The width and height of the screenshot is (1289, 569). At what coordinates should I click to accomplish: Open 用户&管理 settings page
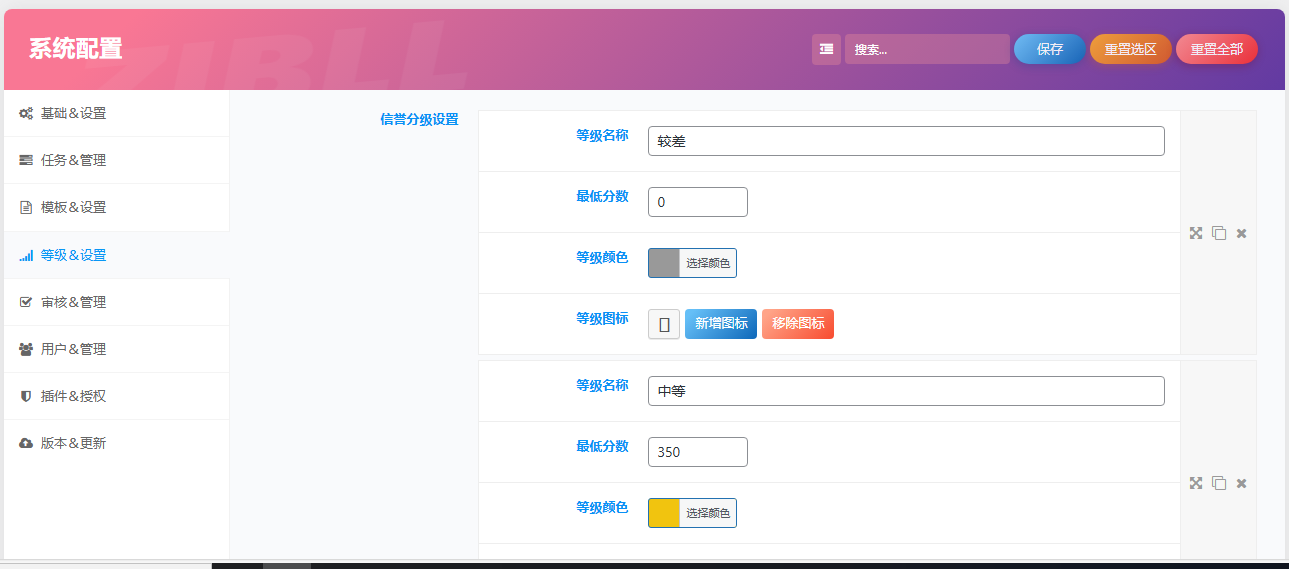click(73, 349)
